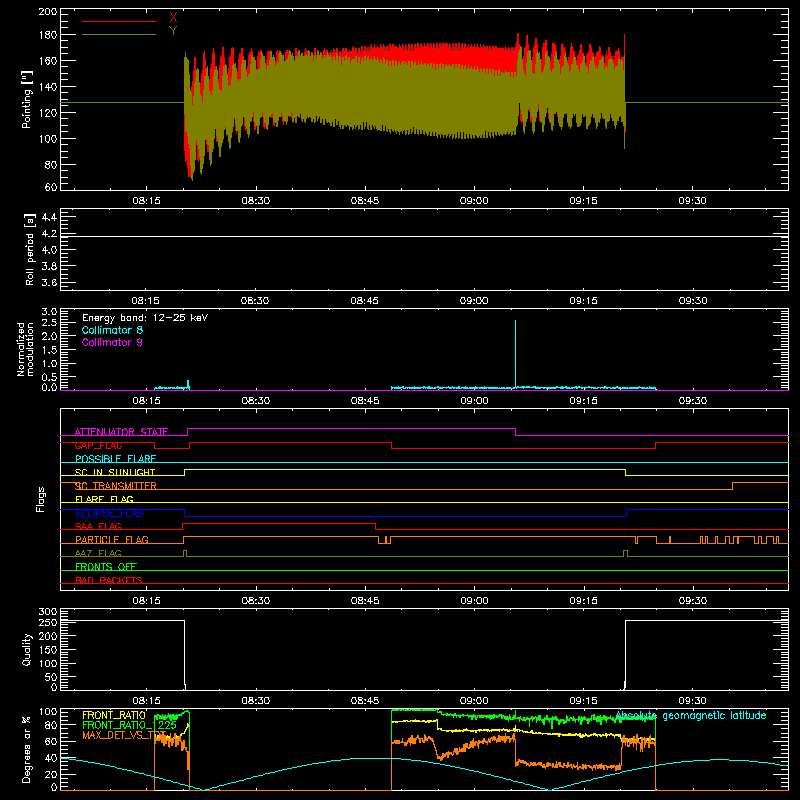
Task: Click the orange MAX_DET_VS_TOT legend label
Action: [x=124, y=735]
